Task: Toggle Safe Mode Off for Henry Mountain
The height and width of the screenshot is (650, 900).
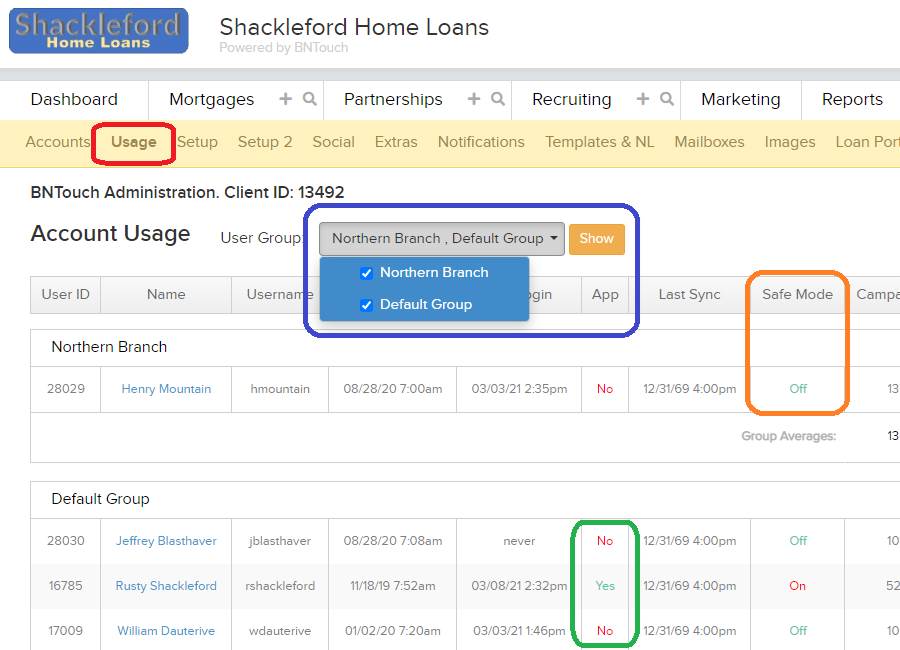Action: (x=798, y=389)
